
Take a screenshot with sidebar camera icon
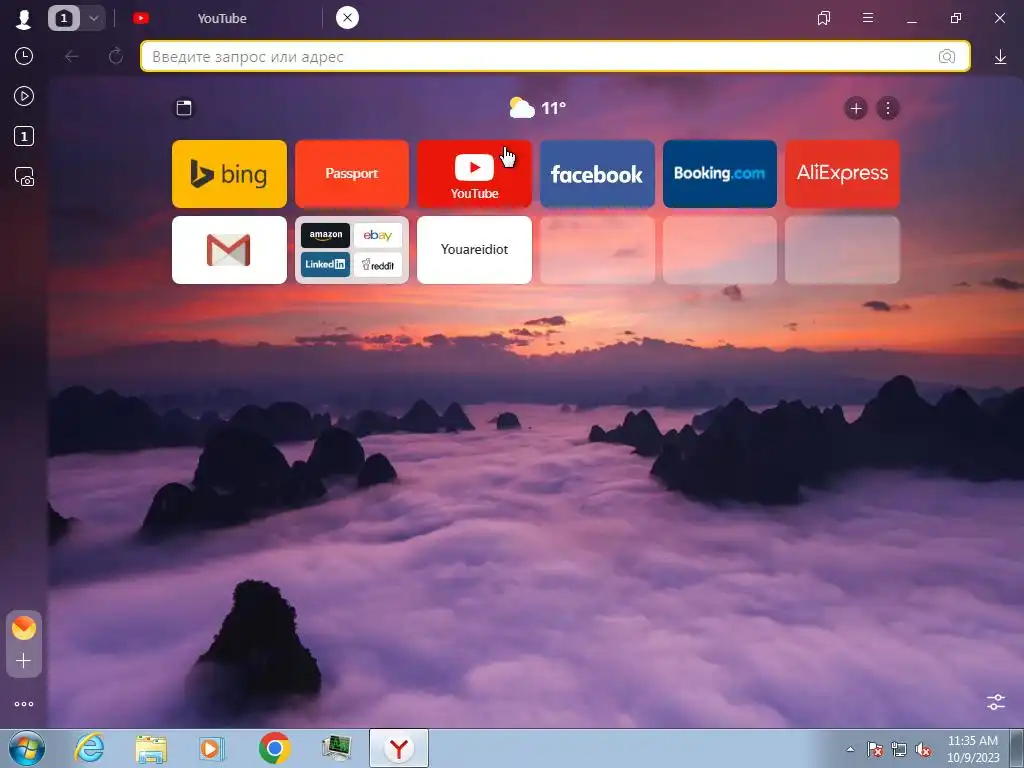pyautogui.click(x=24, y=177)
